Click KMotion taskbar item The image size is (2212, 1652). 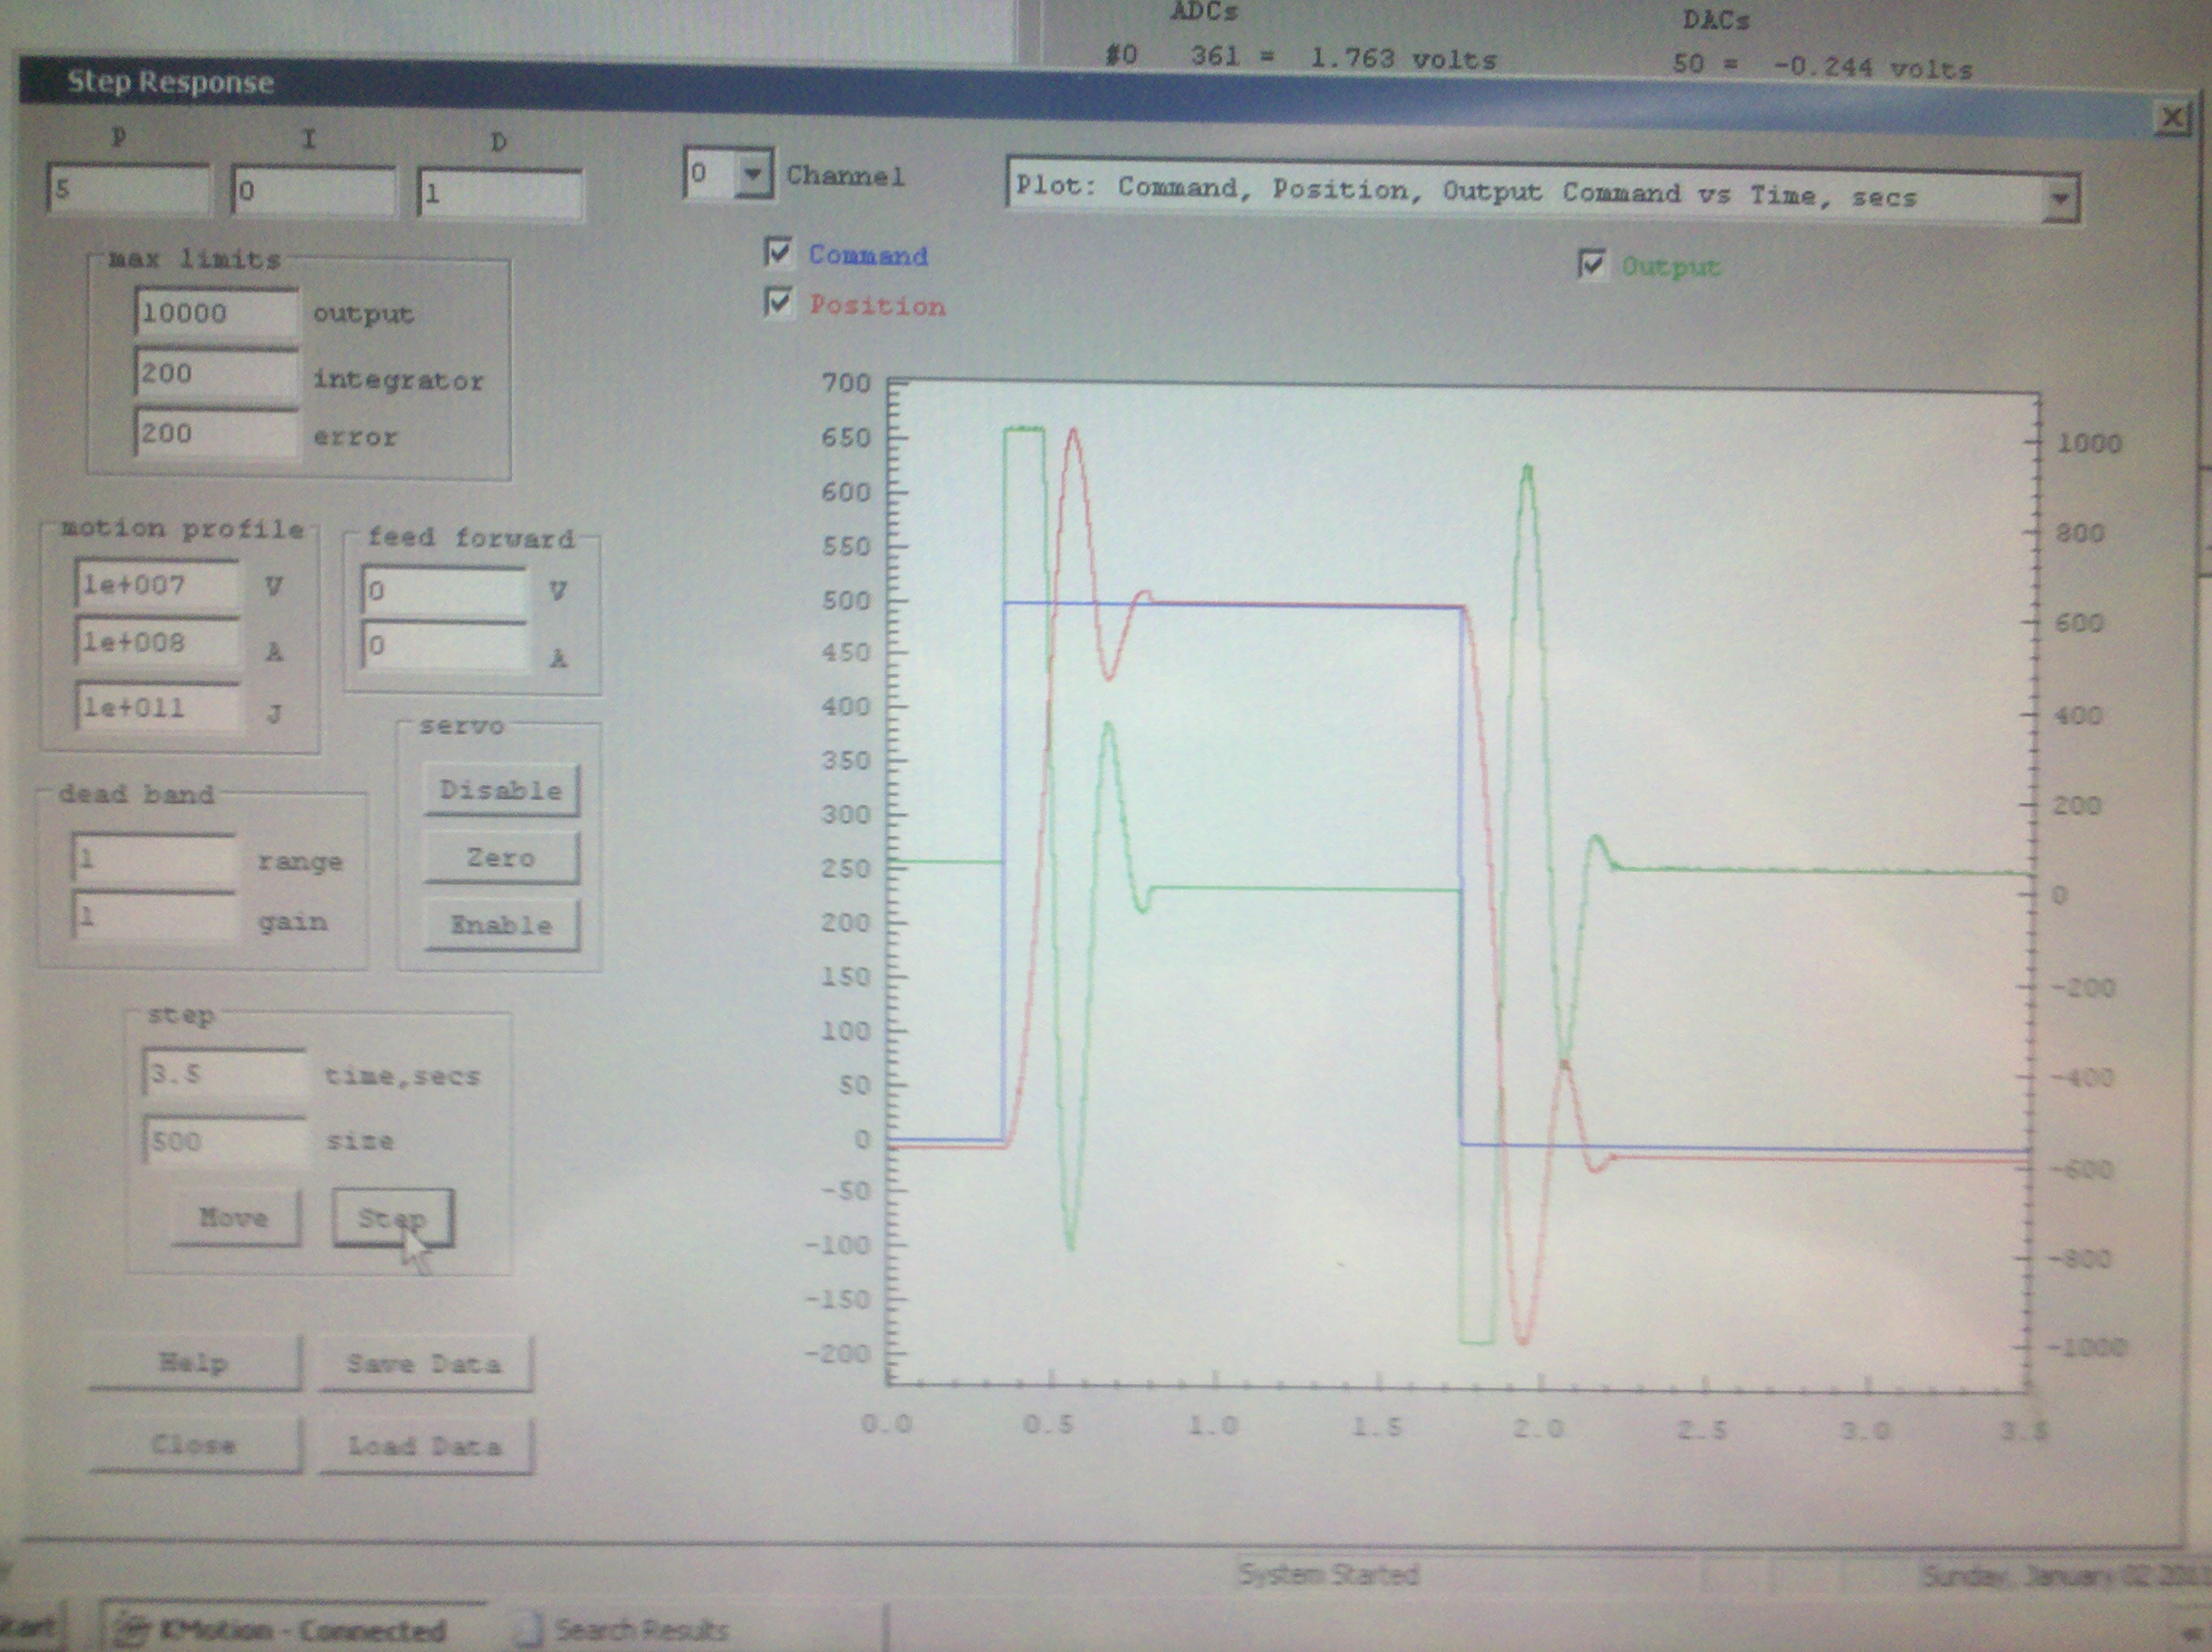(x=290, y=1630)
